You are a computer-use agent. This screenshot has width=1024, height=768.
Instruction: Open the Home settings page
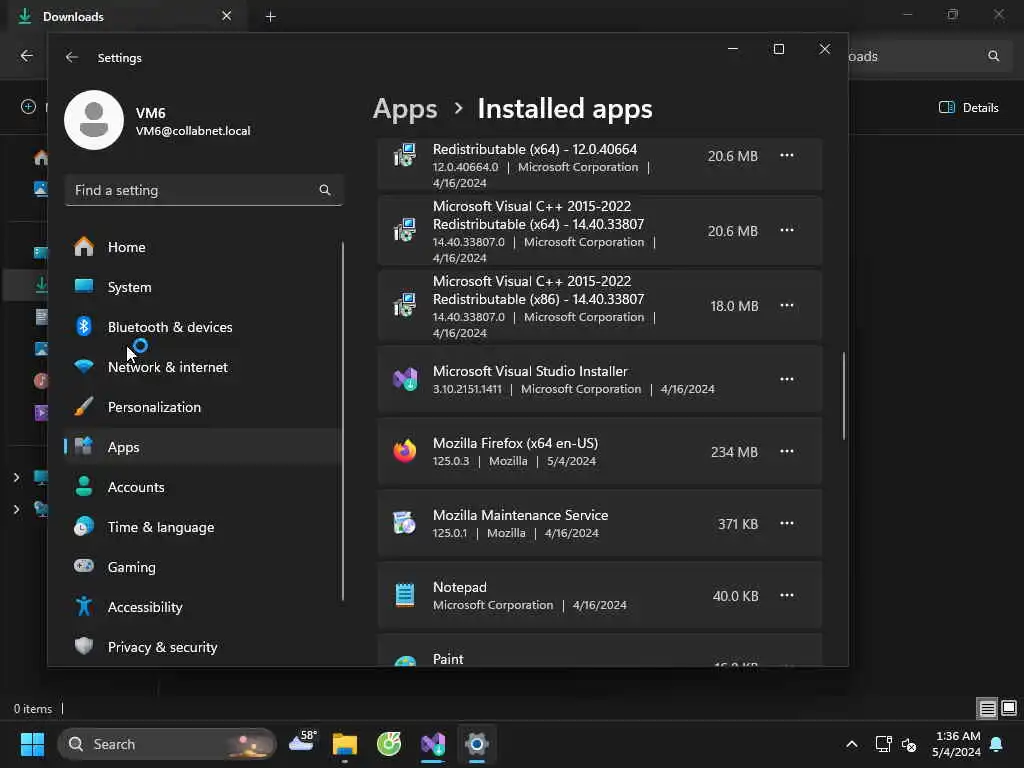[203, 247]
